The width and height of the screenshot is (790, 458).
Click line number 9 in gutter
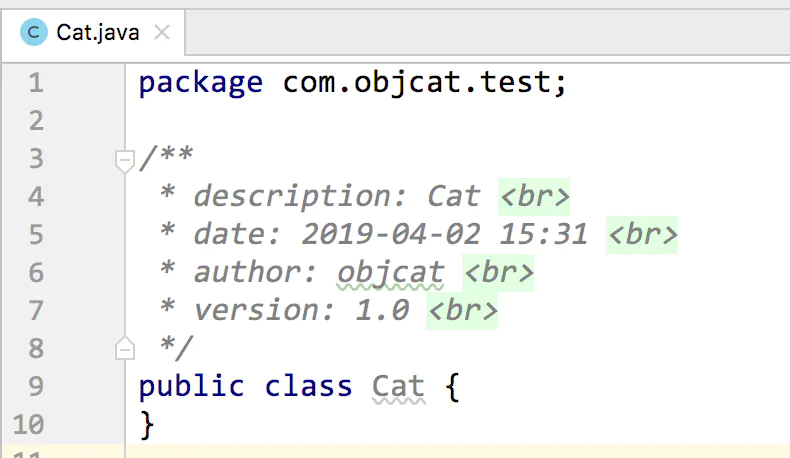click(x=36, y=386)
